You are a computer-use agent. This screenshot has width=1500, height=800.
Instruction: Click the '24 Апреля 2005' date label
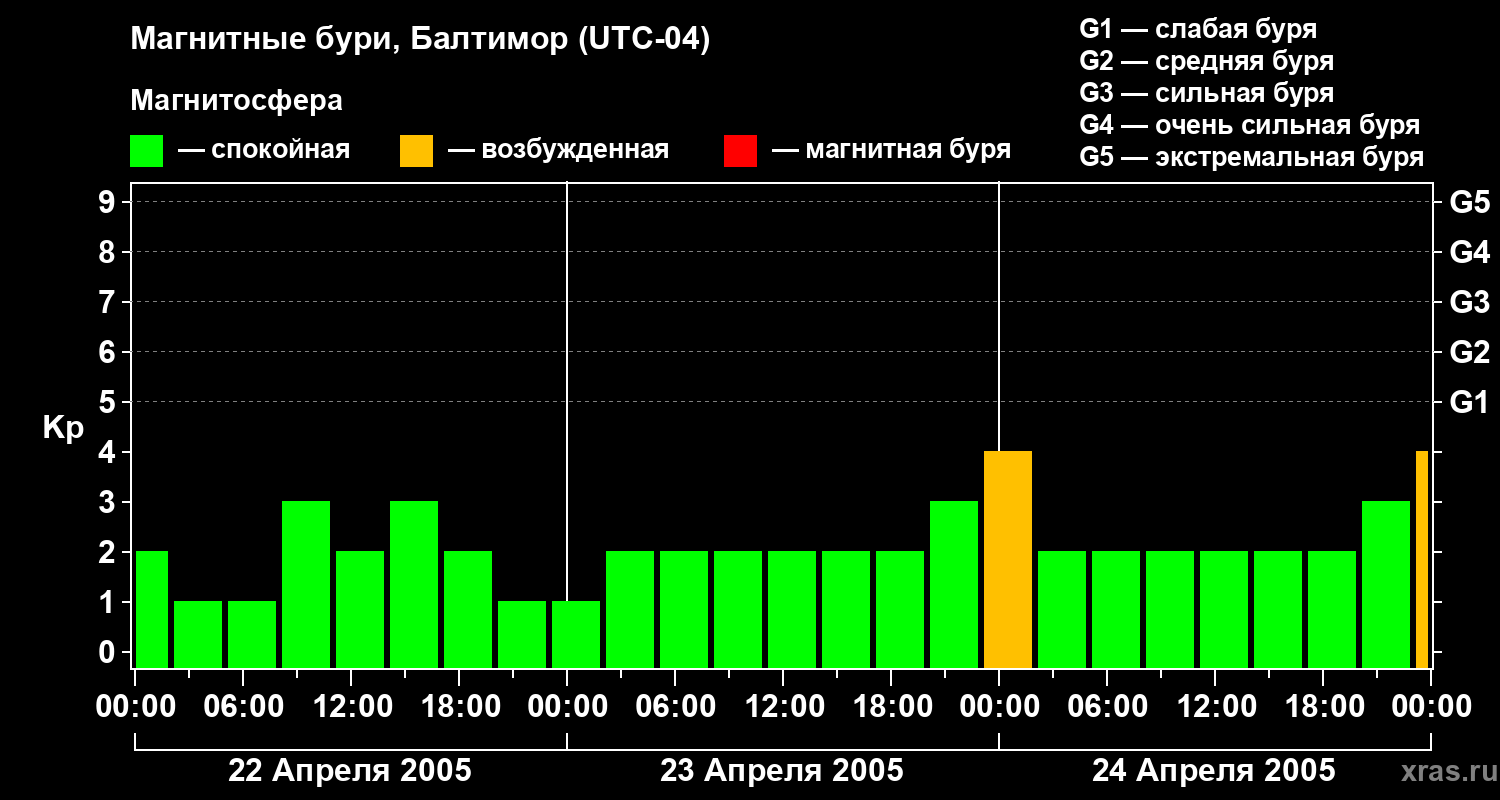click(1214, 771)
